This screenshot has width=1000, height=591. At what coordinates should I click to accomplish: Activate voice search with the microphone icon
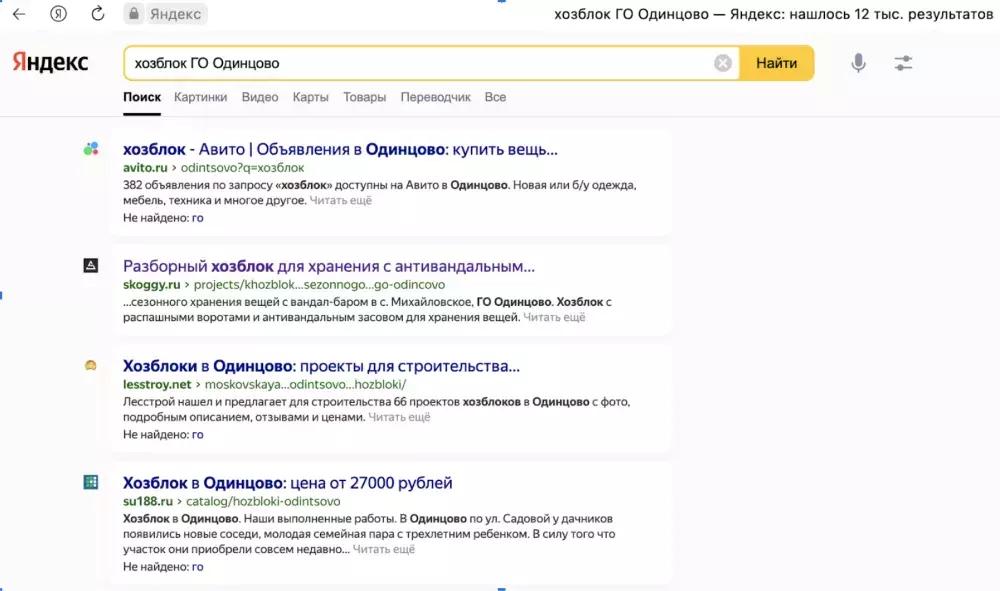coord(857,62)
